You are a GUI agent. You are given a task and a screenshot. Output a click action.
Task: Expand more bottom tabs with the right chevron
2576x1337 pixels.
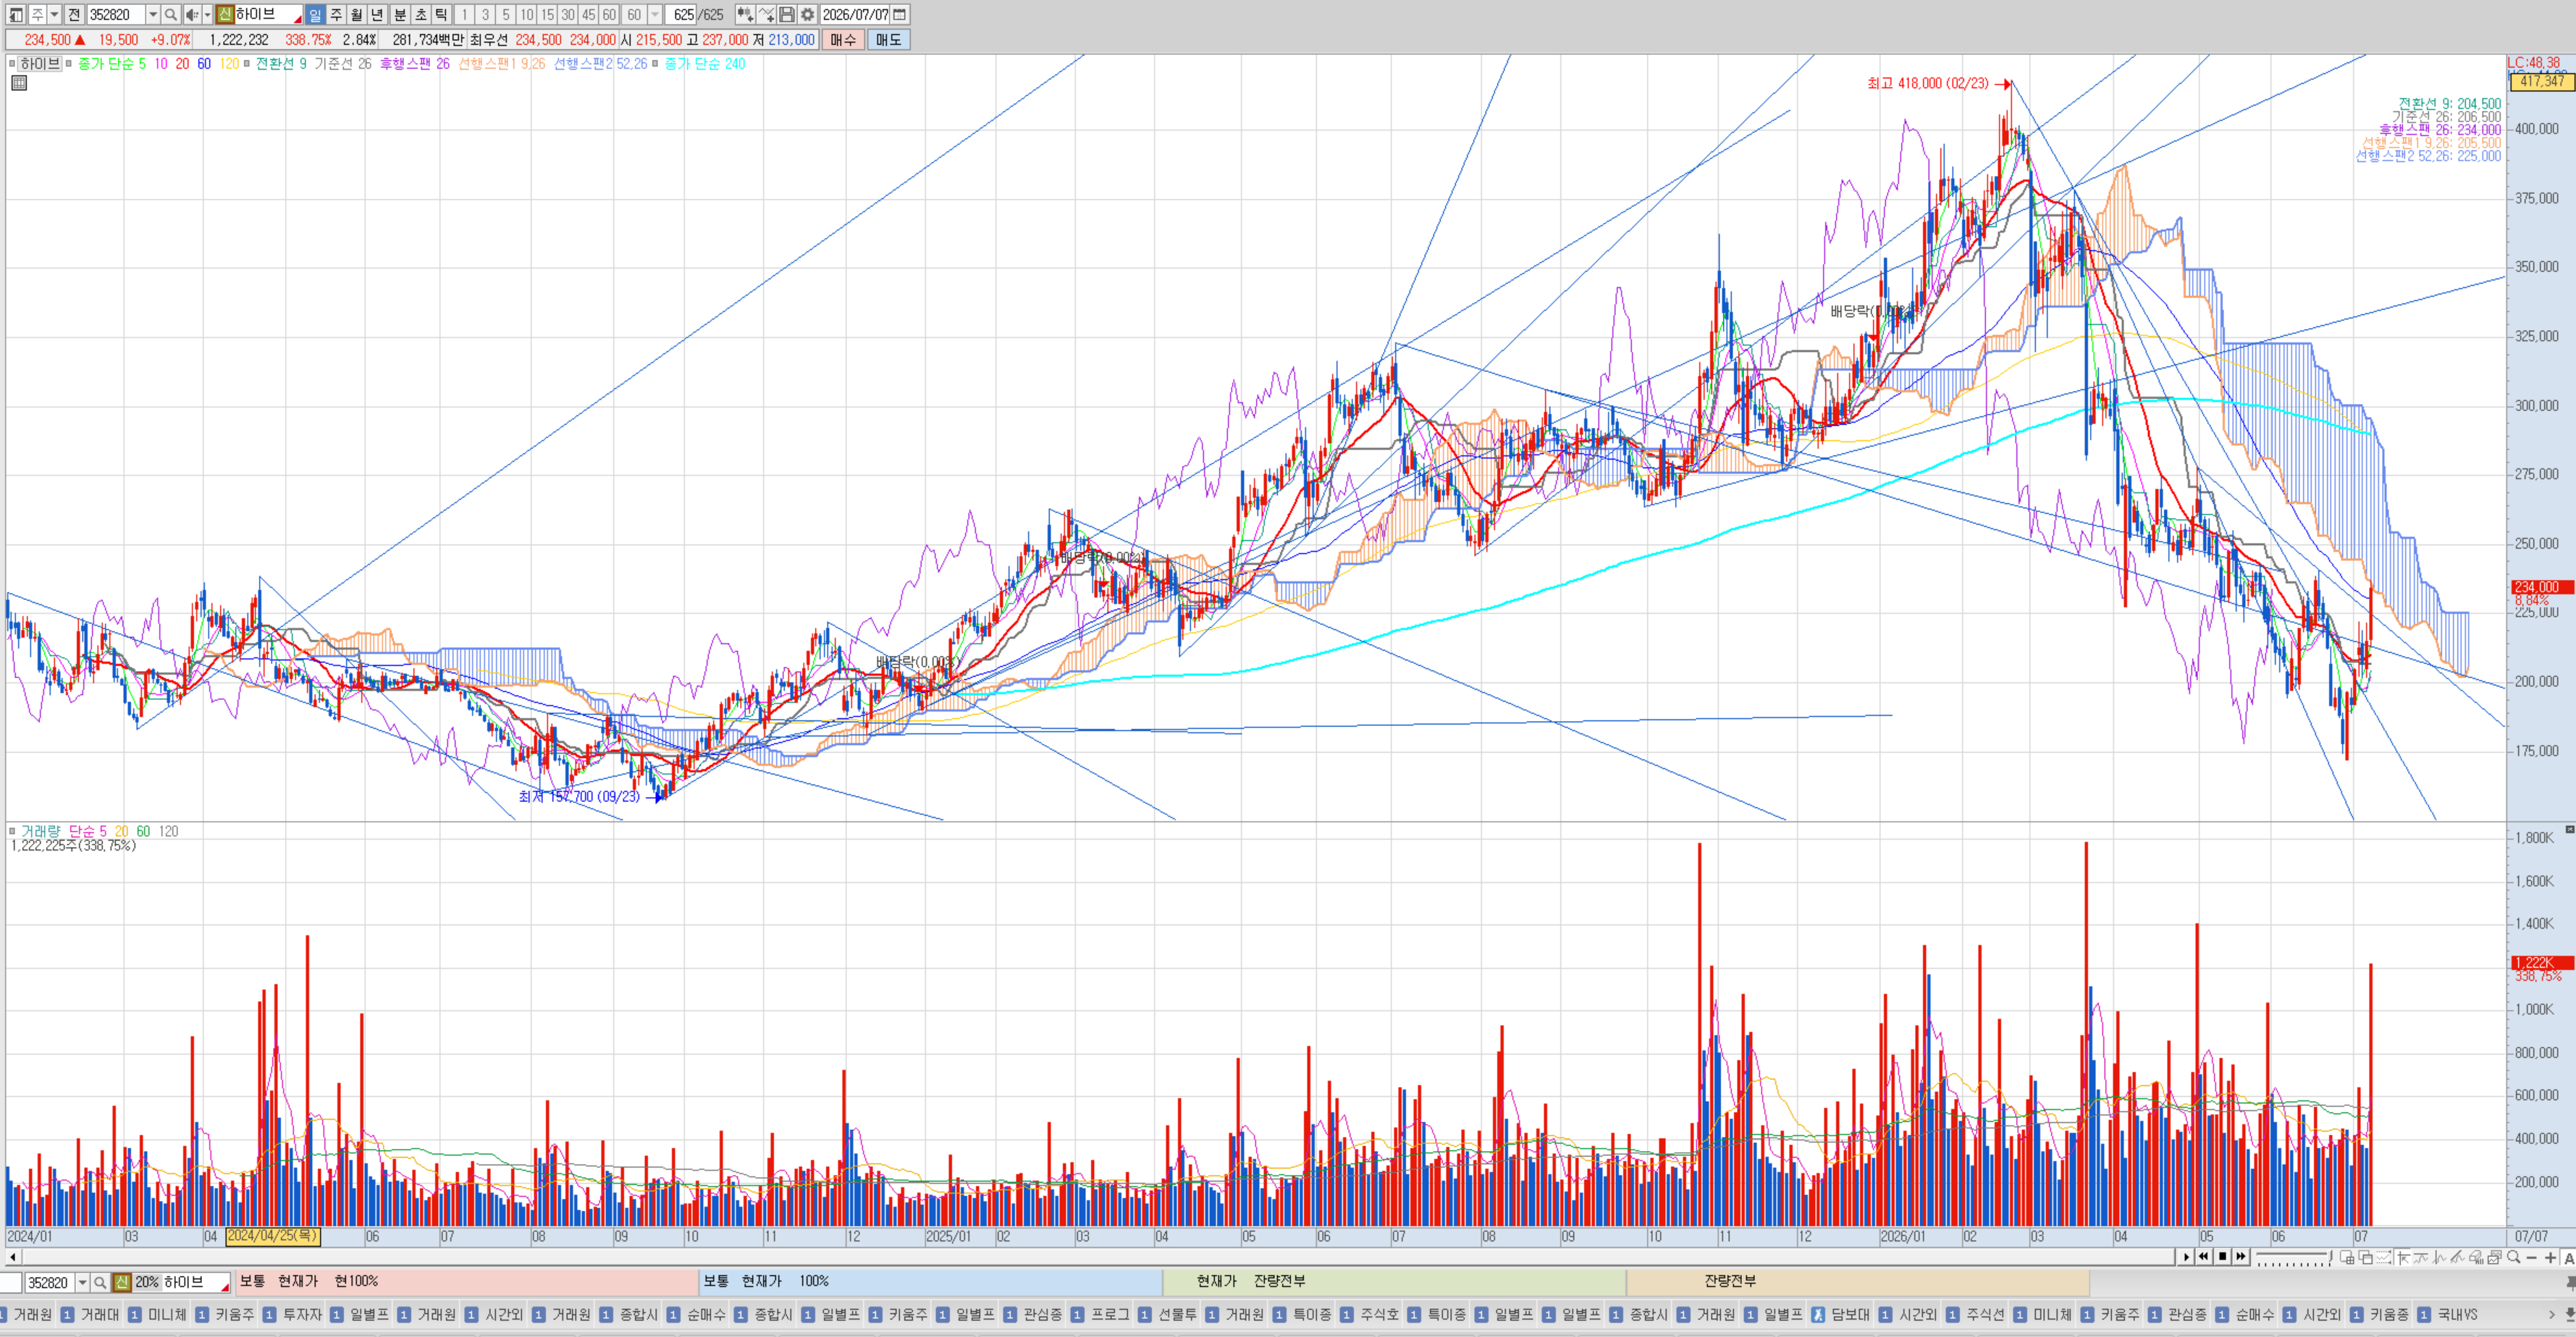(2552, 1314)
